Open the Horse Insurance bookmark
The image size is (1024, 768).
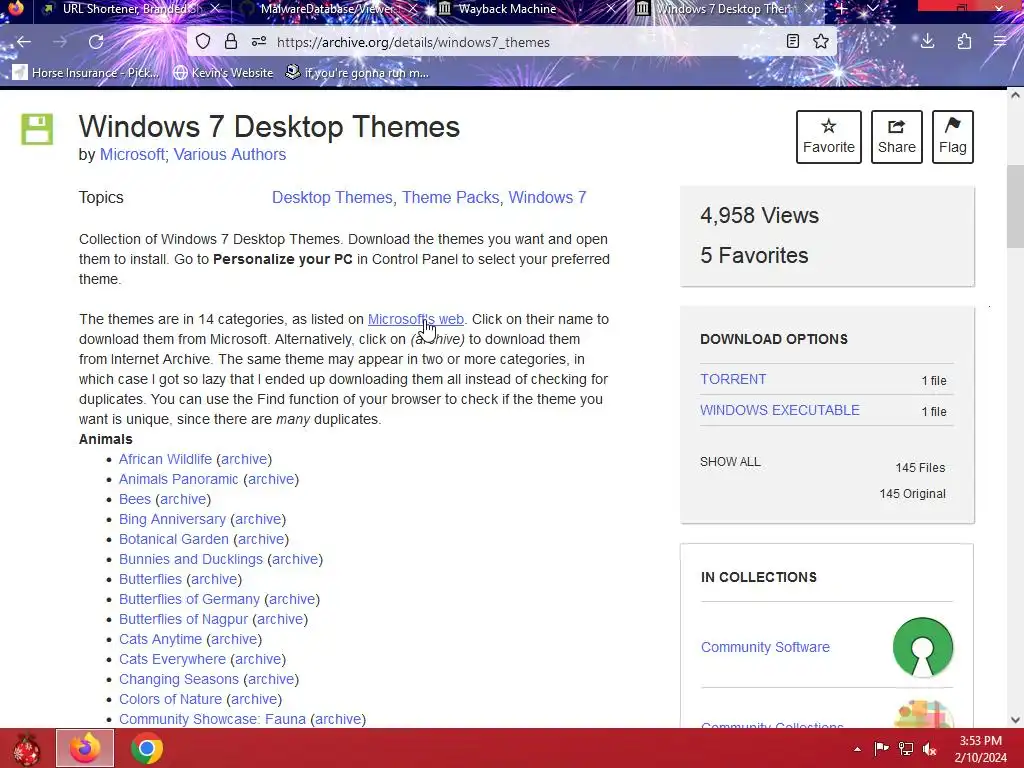point(86,72)
